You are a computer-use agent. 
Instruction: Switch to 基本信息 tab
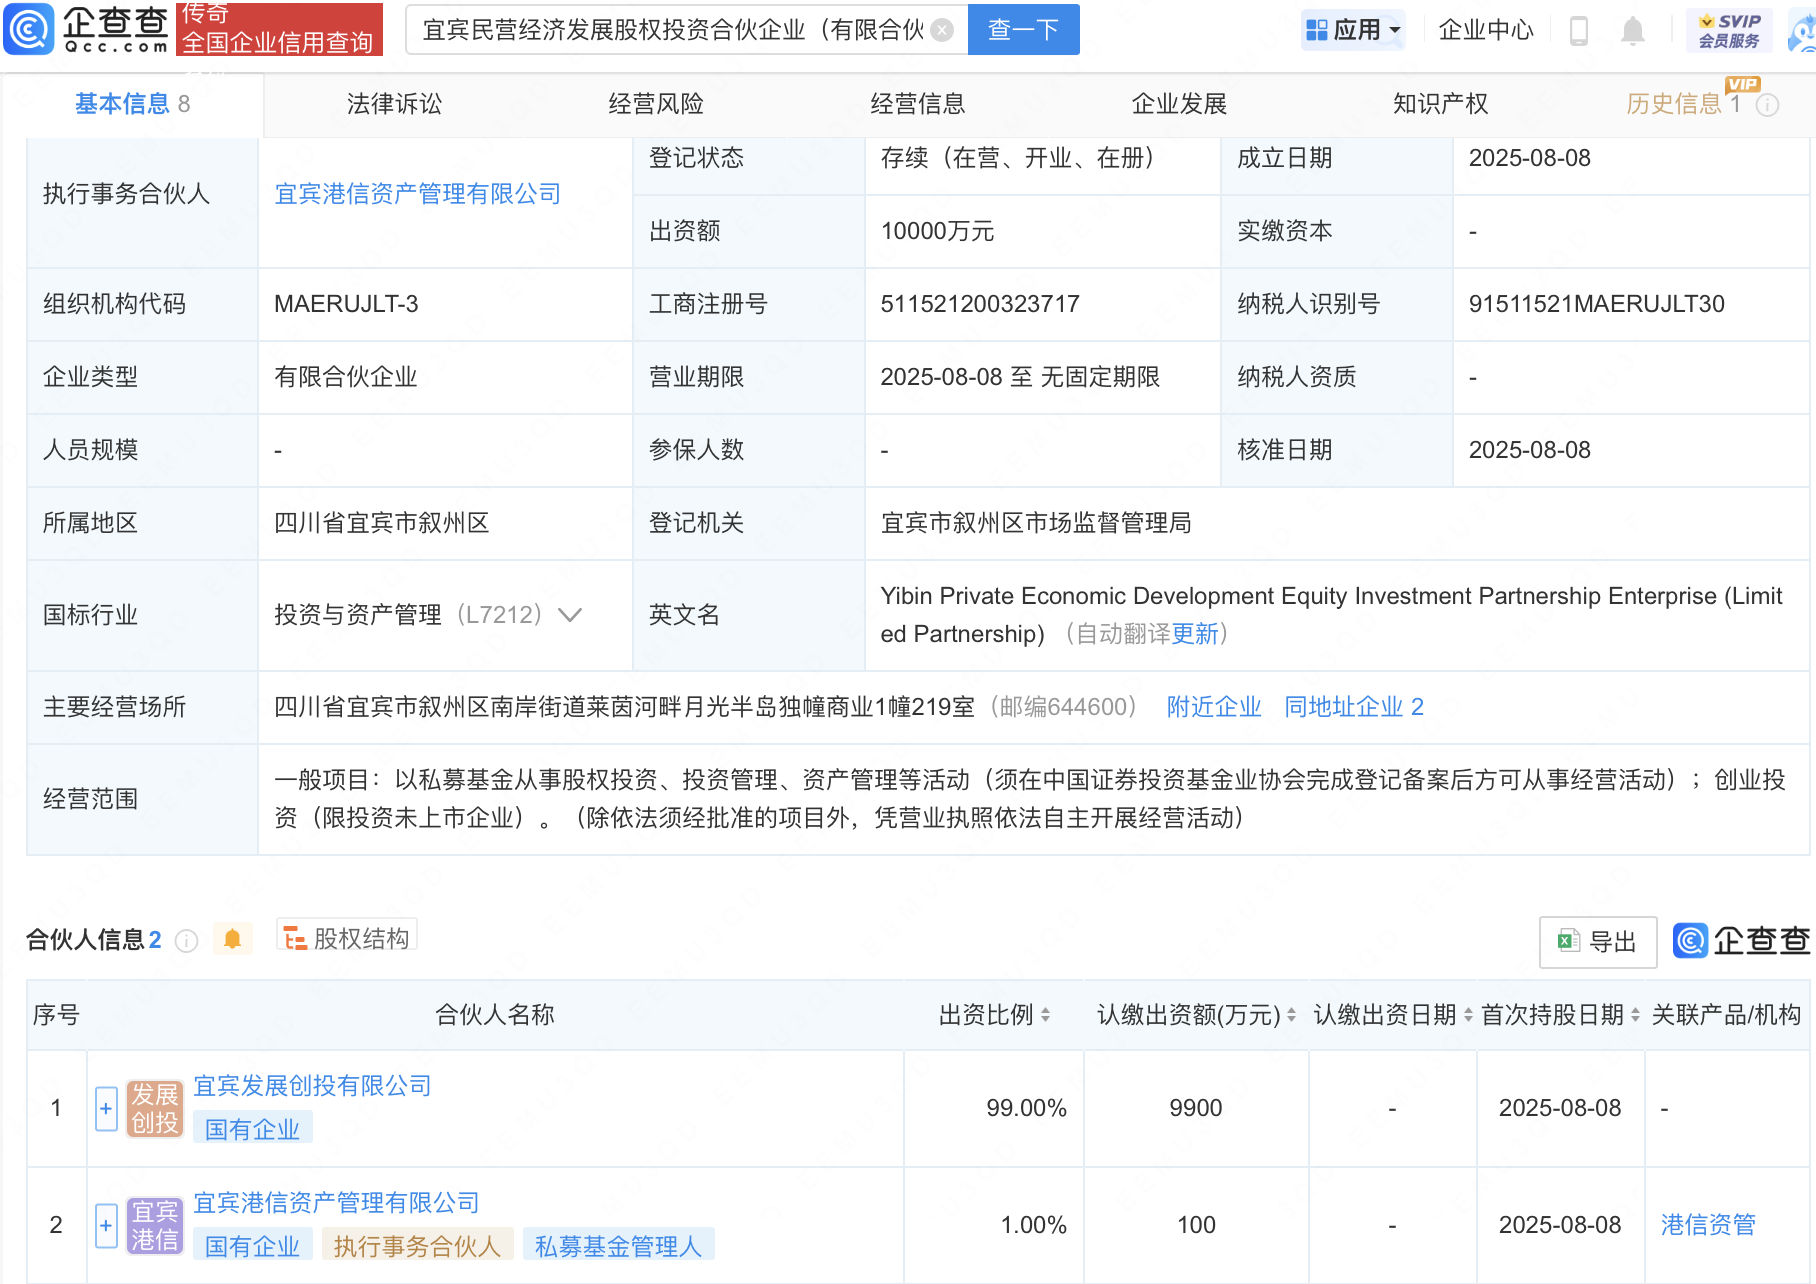pyautogui.click(x=132, y=104)
